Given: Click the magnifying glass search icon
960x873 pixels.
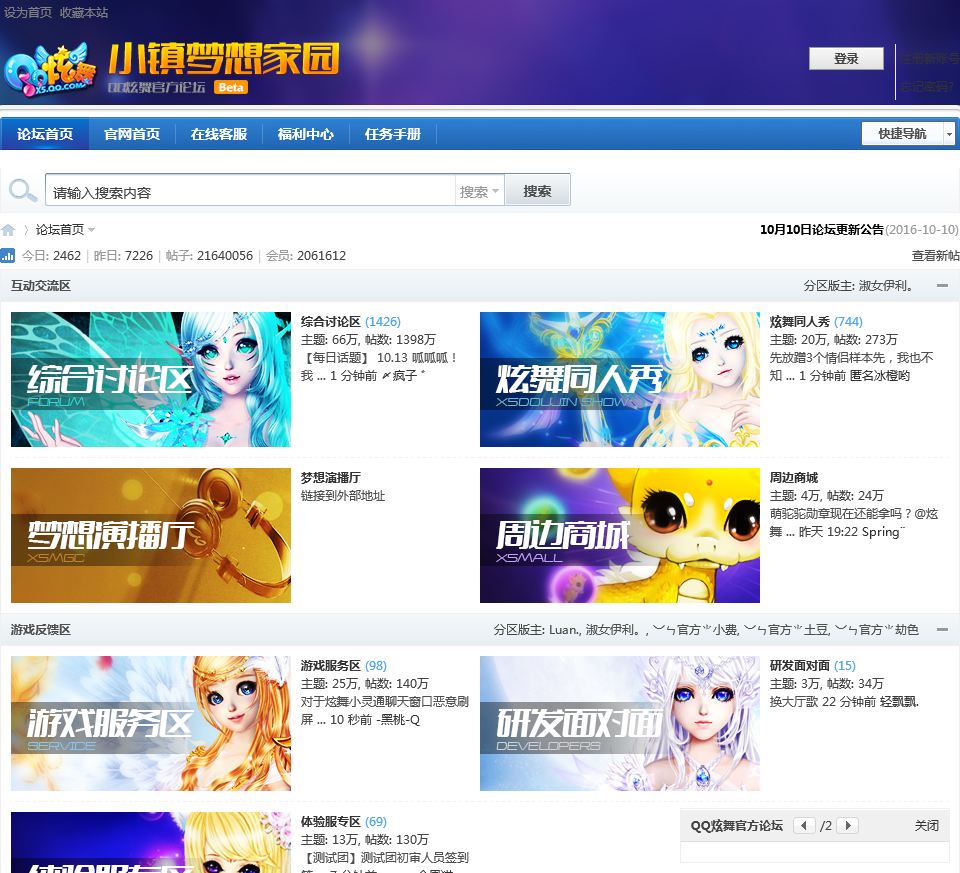Looking at the screenshot, I should pos(23,190).
